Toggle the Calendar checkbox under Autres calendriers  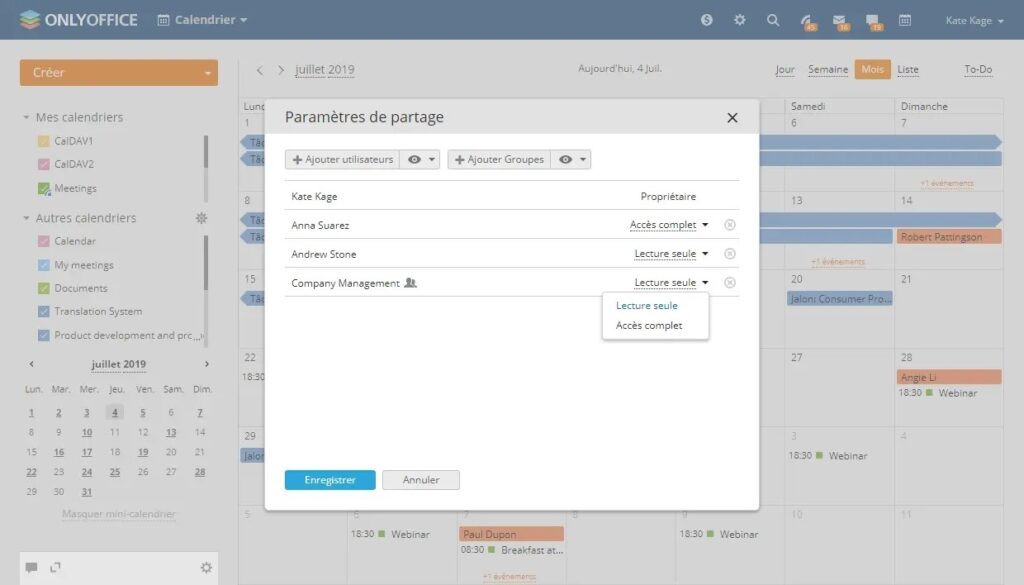44,242
